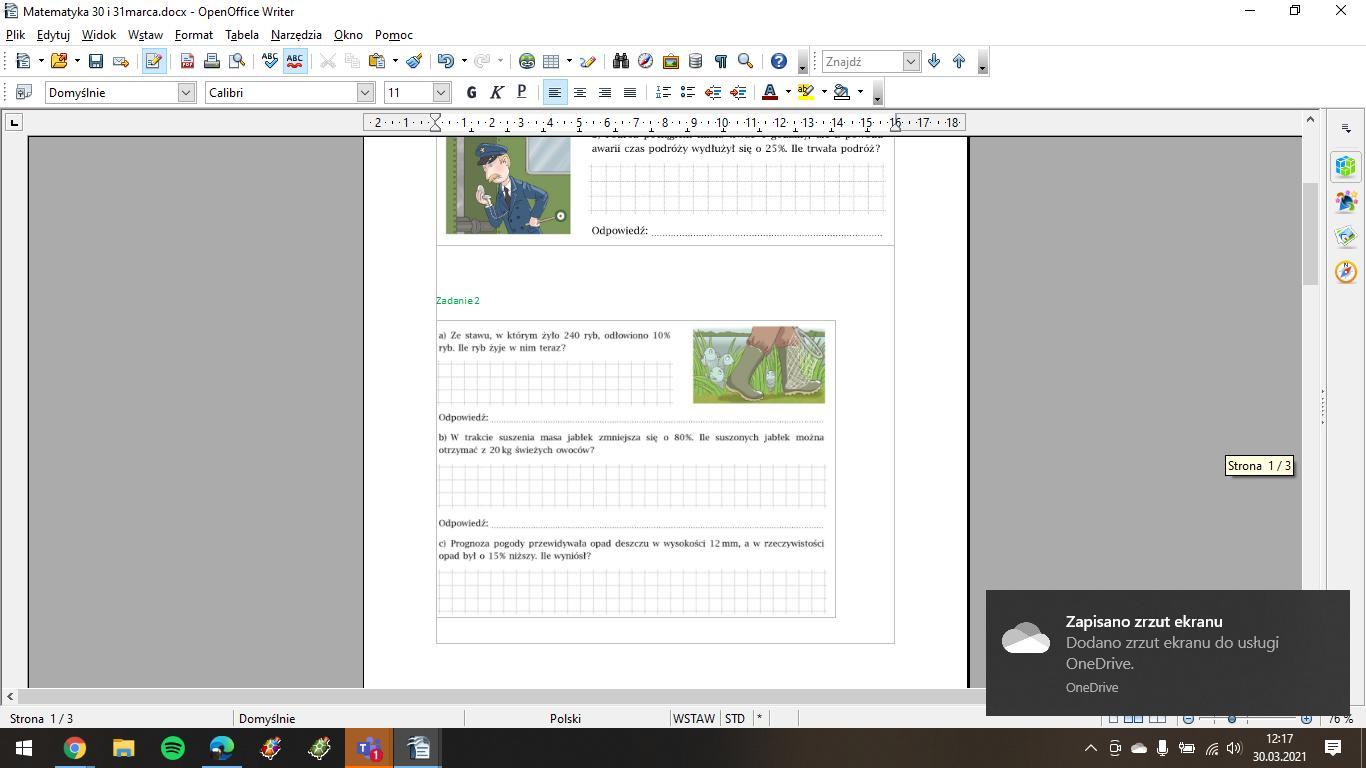Click the Open file folder icon
The image size is (1366, 768).
tap(59, 61)
